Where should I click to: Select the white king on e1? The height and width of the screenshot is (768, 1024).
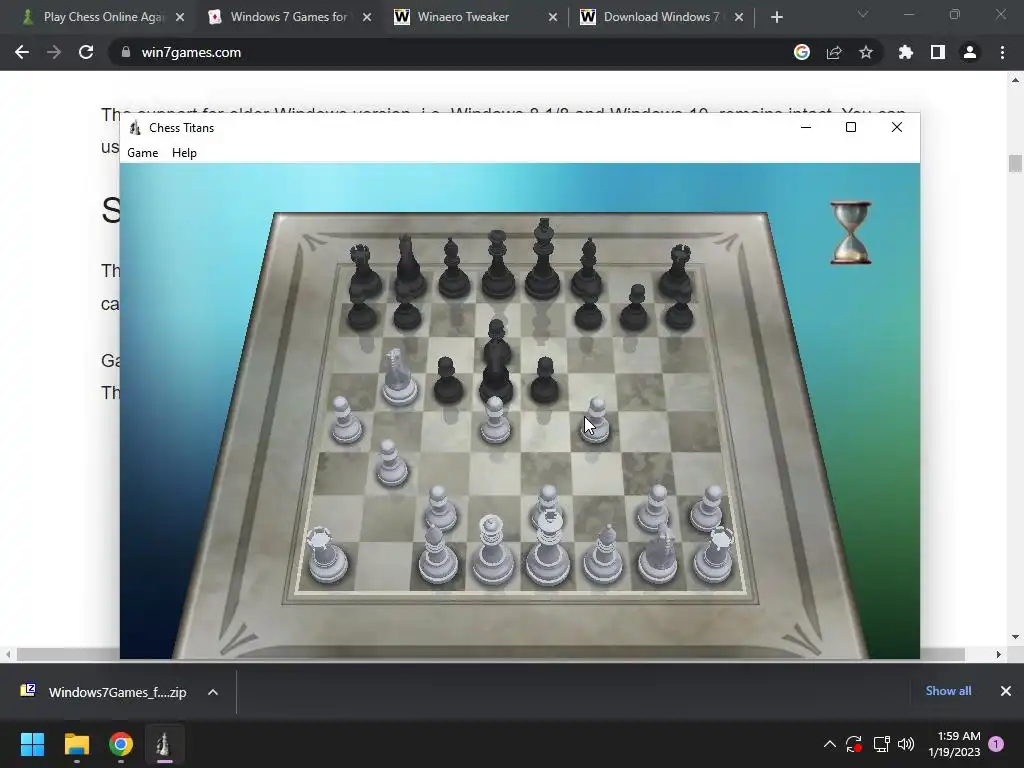click(547, 547)
